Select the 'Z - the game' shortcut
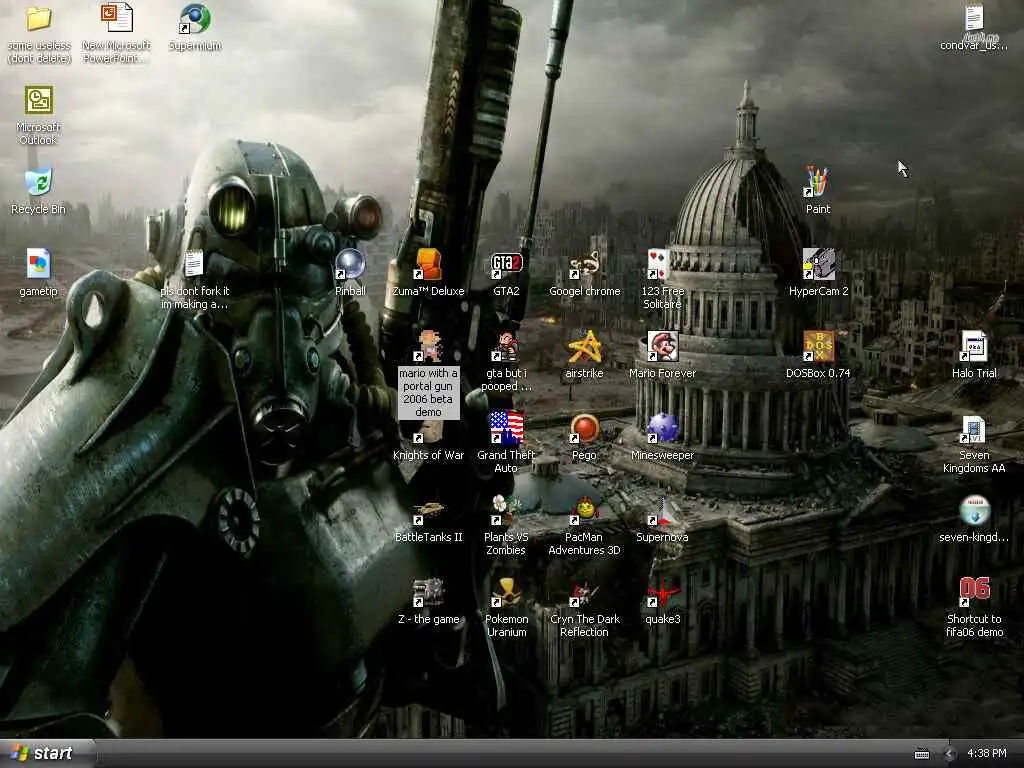This screenshot has height=768, width=1024. (x=428, y=592)
